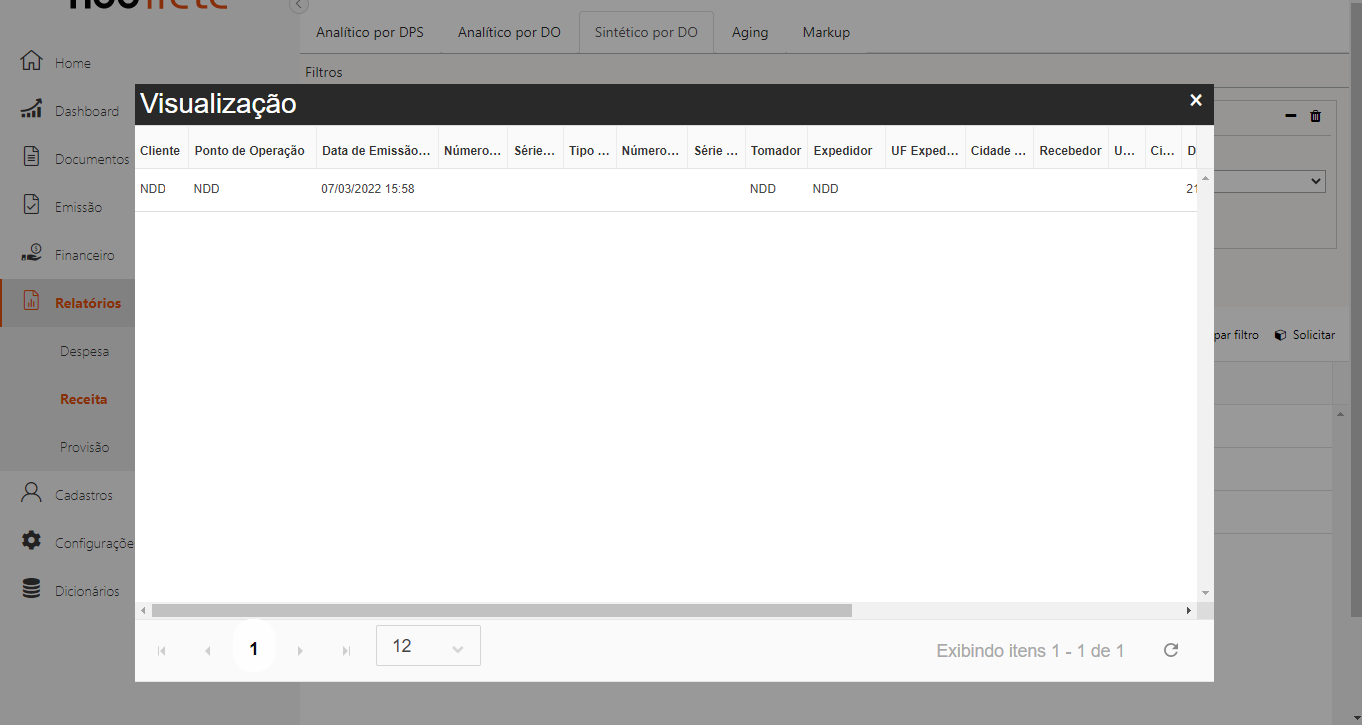
Task: Click the Solicitar button
Action: point(1305,335)
